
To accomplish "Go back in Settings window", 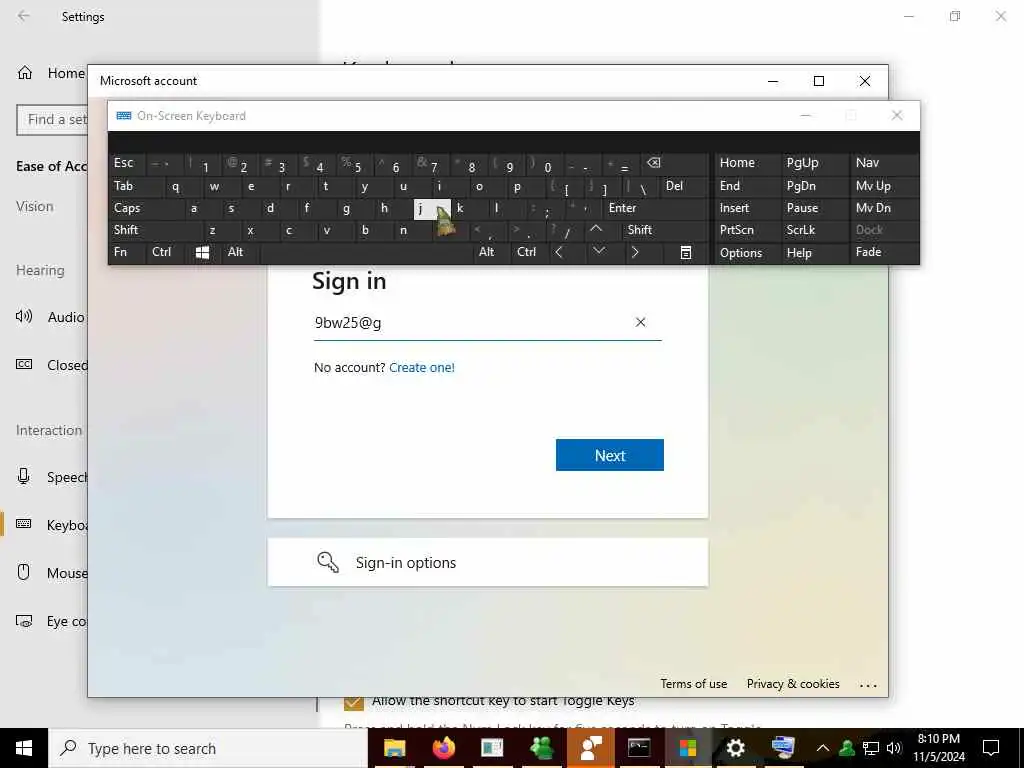I will pos(24,16).
